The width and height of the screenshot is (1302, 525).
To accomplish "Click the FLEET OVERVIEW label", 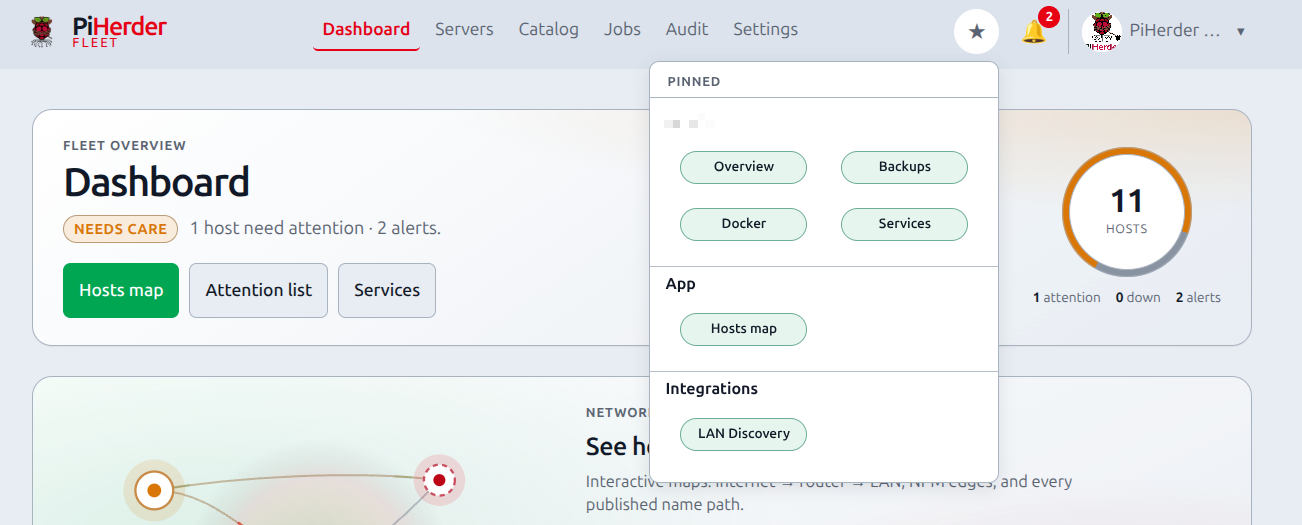I will (x=125, y=146).
